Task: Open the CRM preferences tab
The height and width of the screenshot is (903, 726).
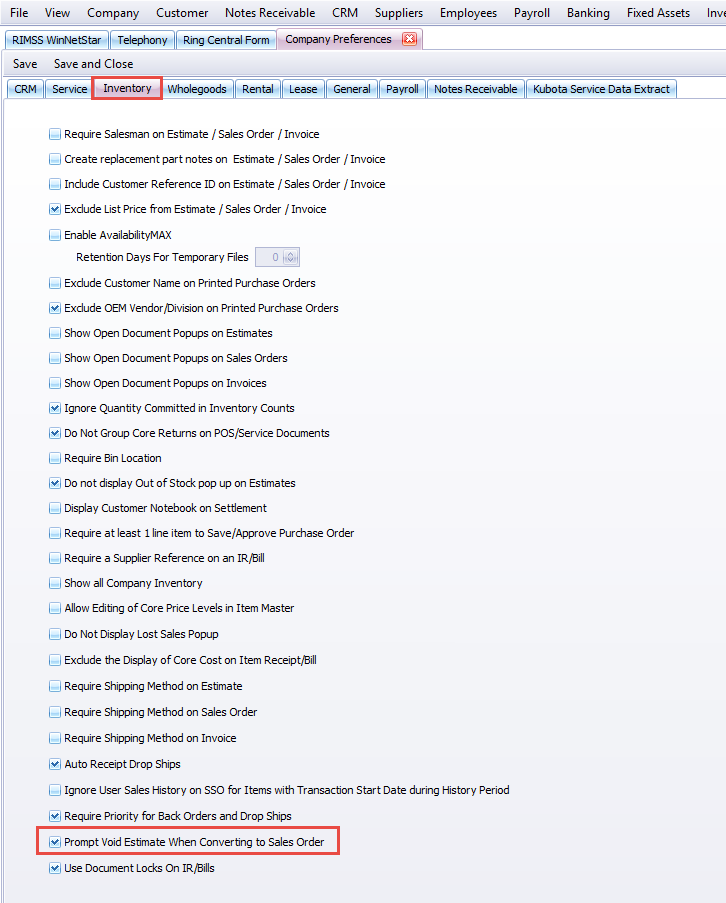Action: (x=25, y=89)
